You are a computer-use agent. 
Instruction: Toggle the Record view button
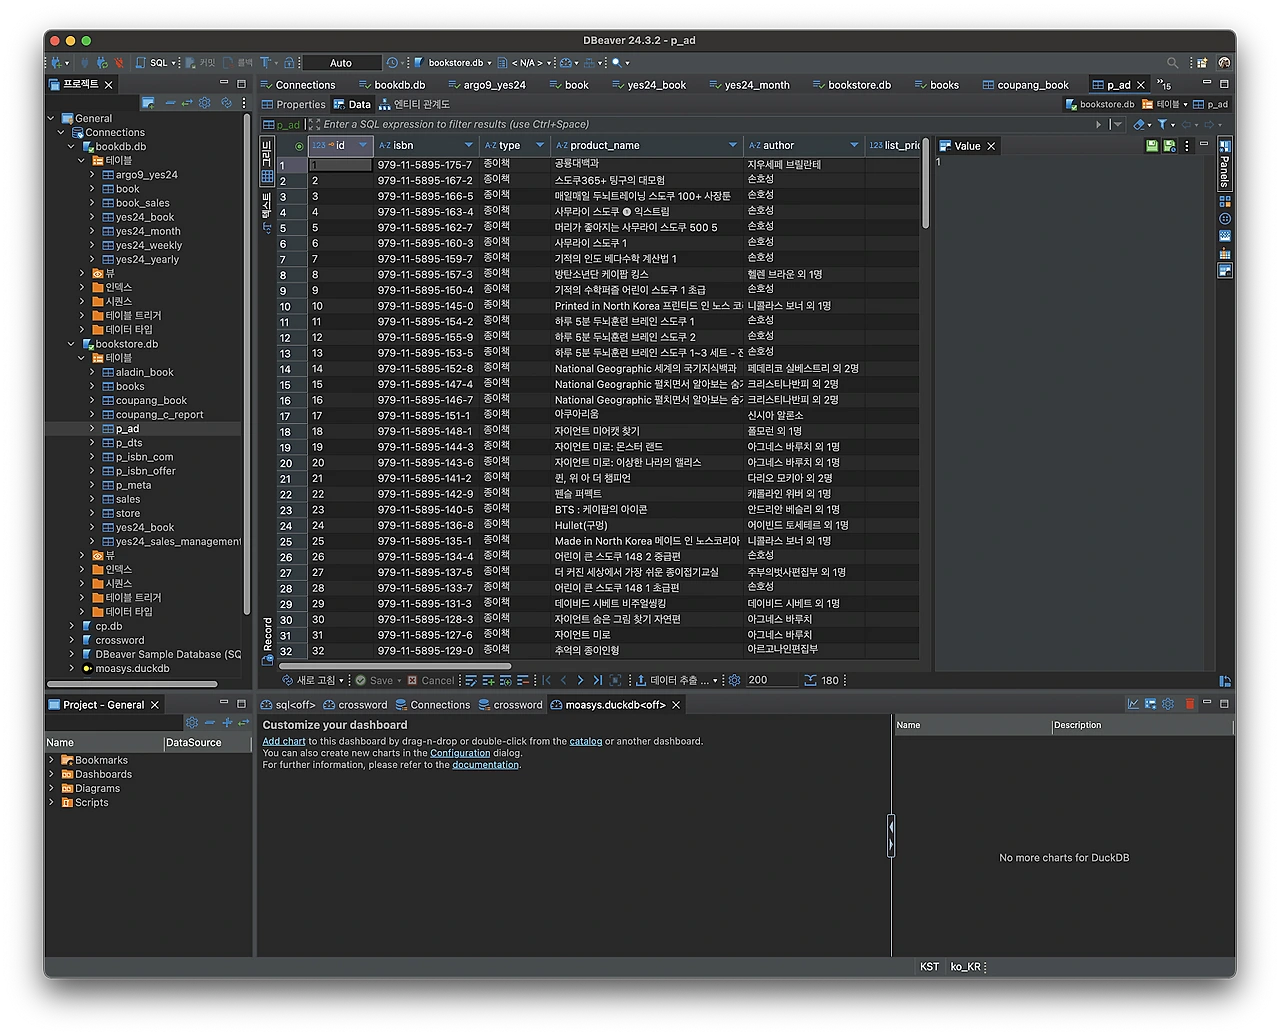(x=267, y=640)
